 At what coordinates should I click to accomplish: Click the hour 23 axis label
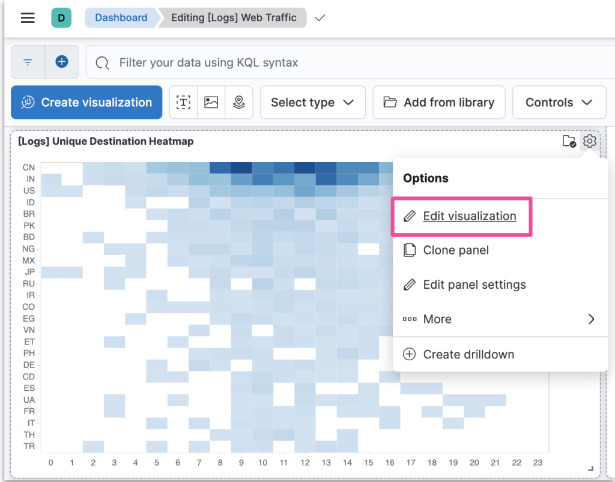[538, 463]
